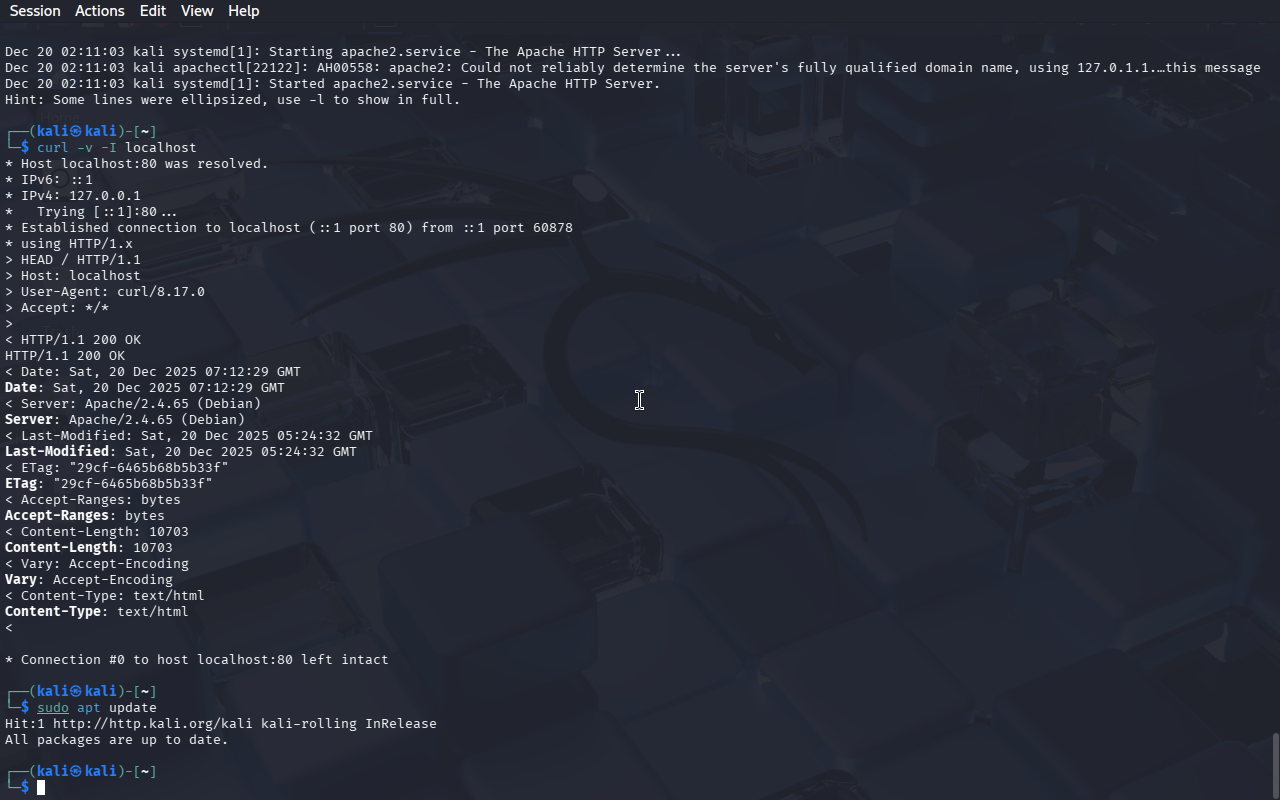Click the 'HTTP/1.1 200 OK' response line
The width and height of the screenshot is (1280, 800).
[x=65, y=356]
